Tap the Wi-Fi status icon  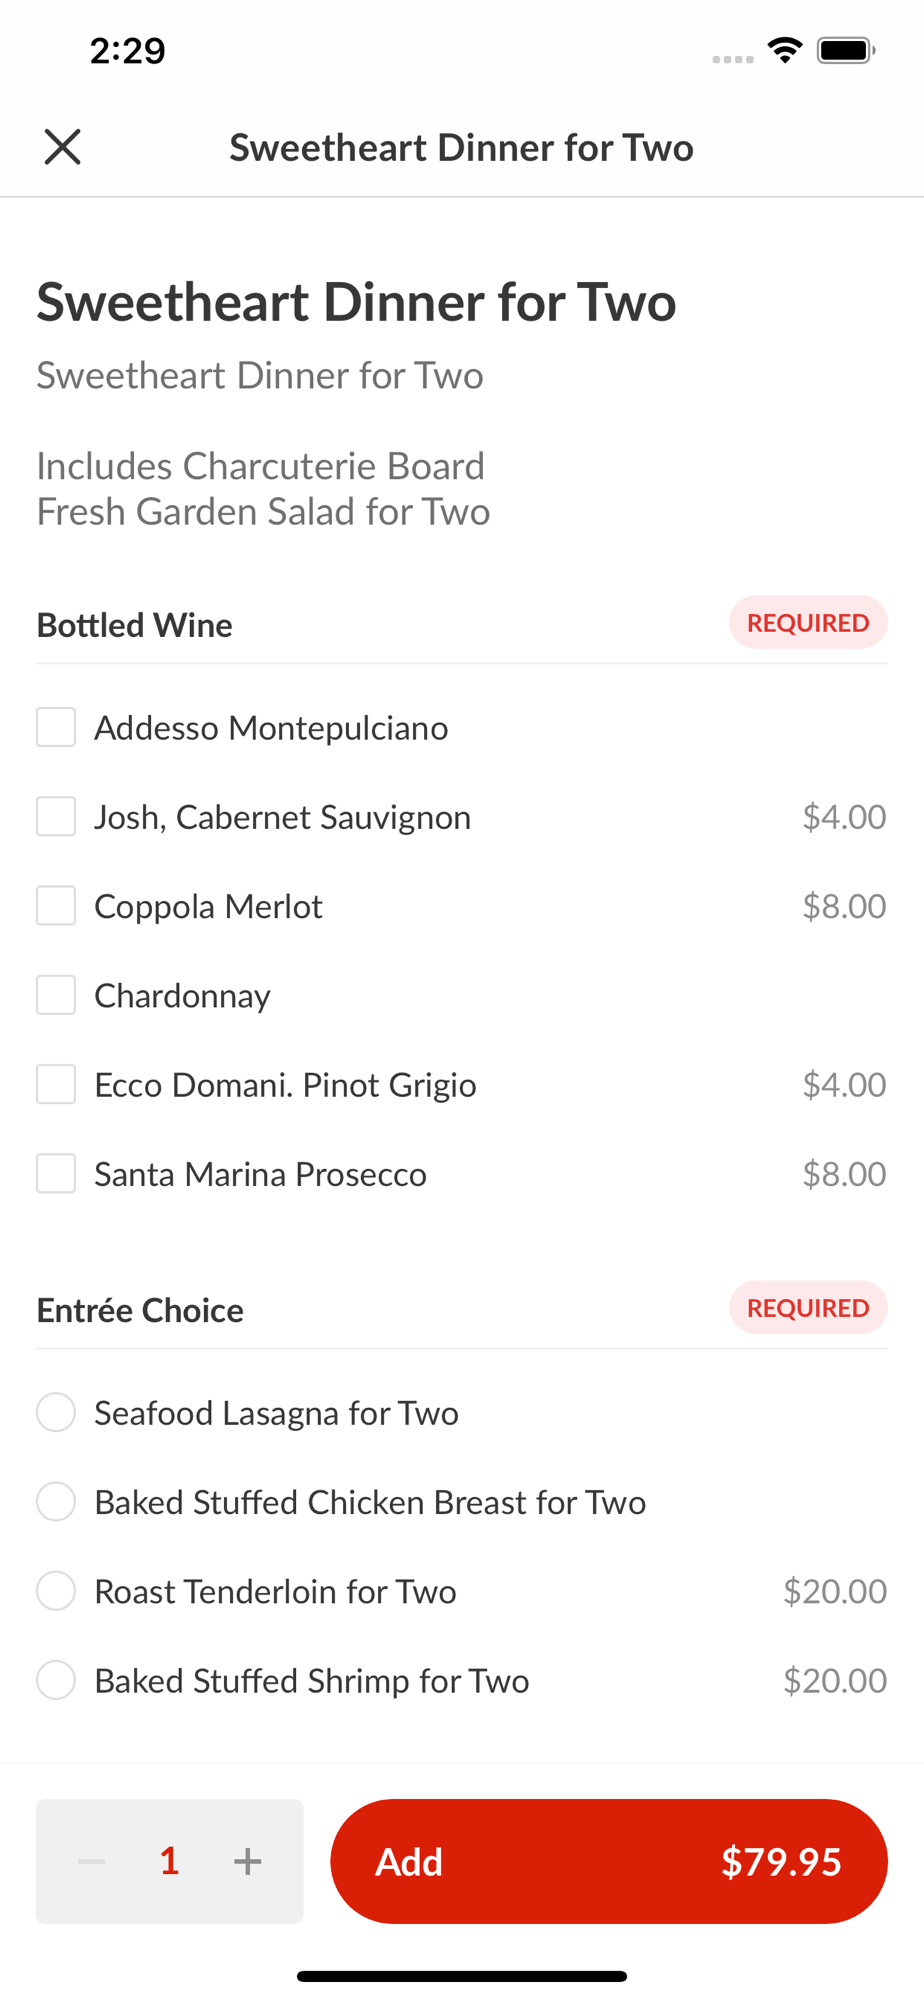[x=785, y=50]
